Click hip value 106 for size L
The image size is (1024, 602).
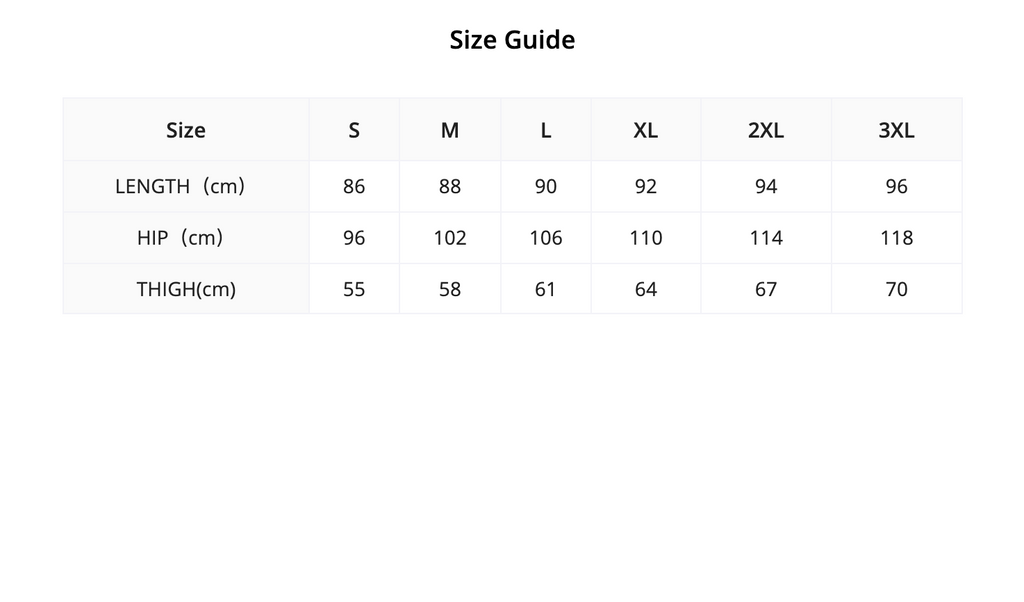(546, 238)
